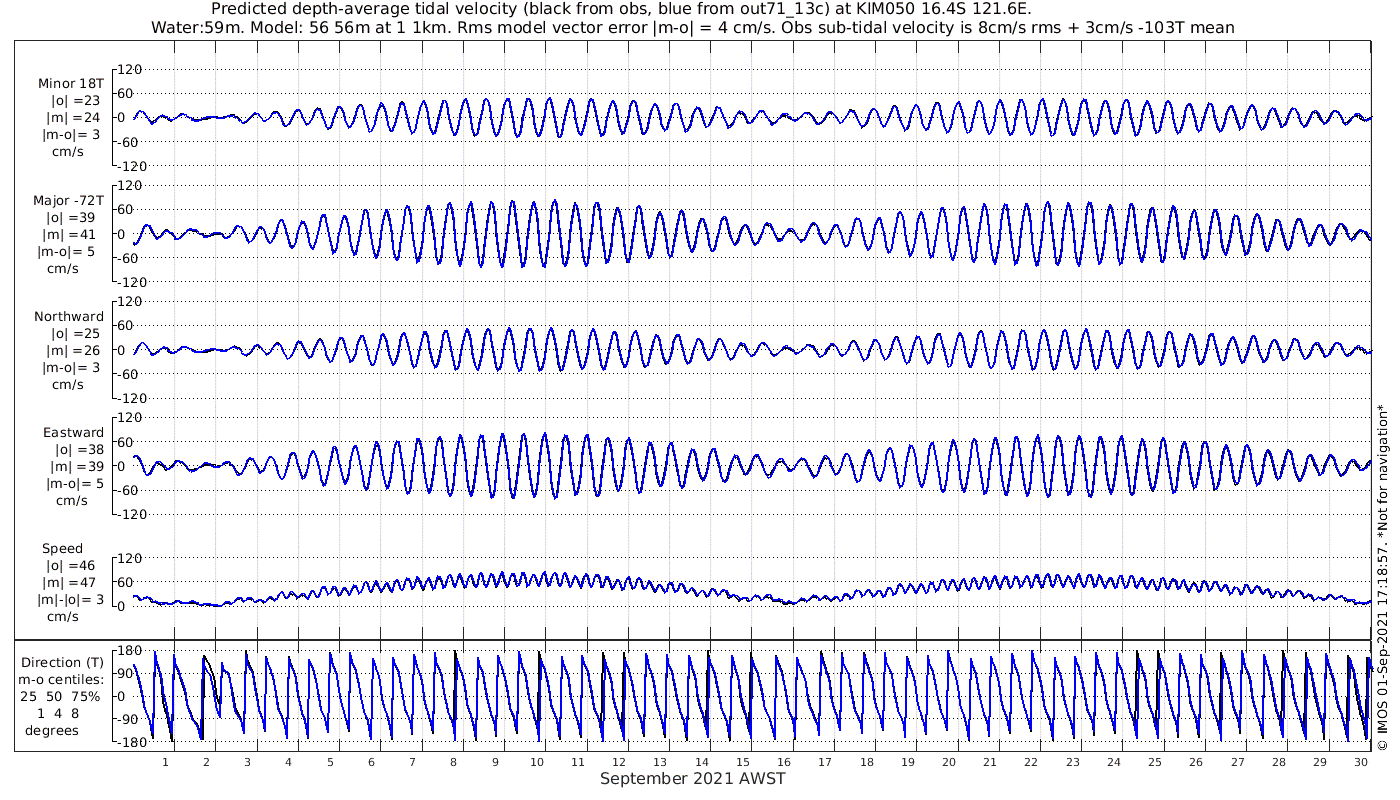Click "|m|-|o|= 3" in the Speed panel
This screenshot has width=1400, height=800.
(x=68, y=600)
